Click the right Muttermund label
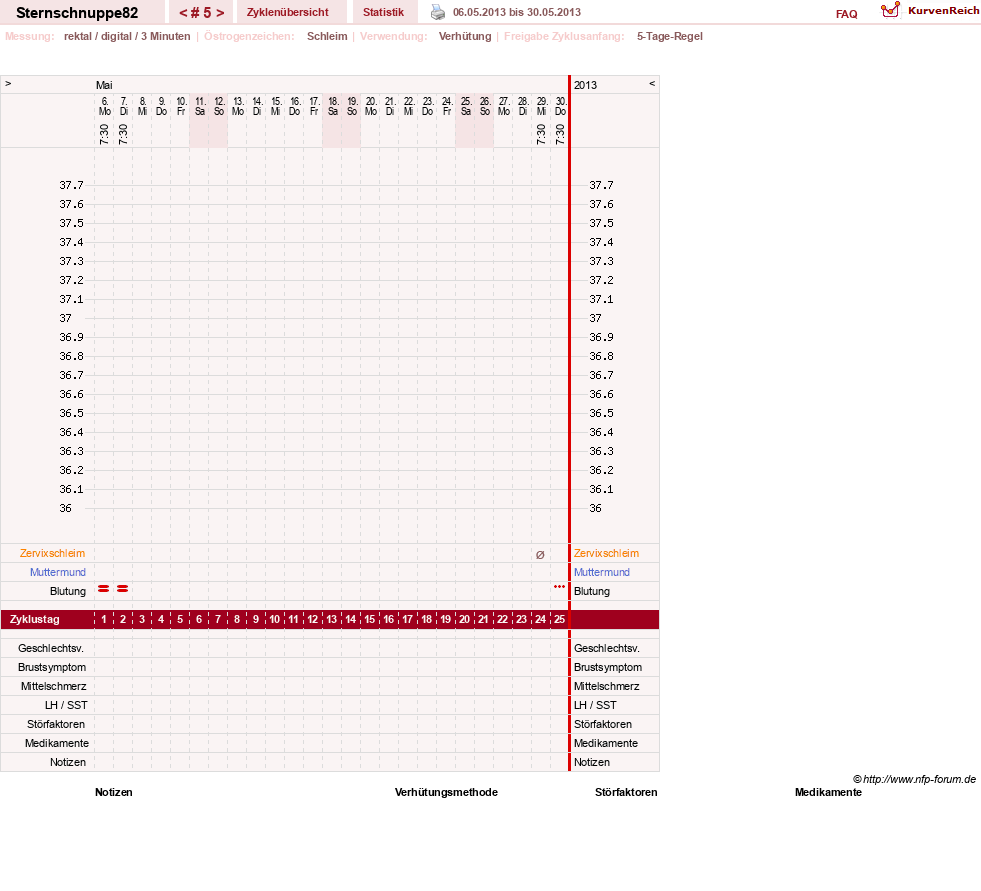This screenshot has height=891, width=981. tap(602, 572)
